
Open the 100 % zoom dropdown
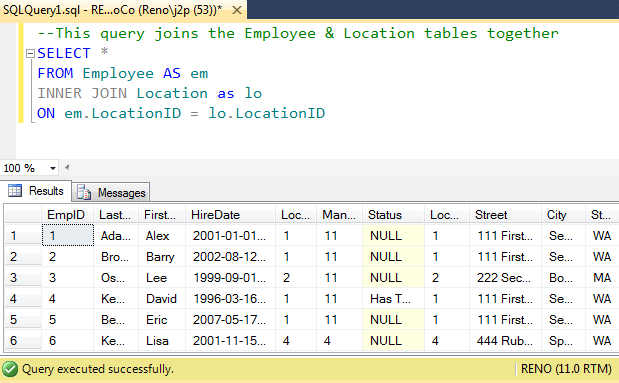[x=53, y=168]
